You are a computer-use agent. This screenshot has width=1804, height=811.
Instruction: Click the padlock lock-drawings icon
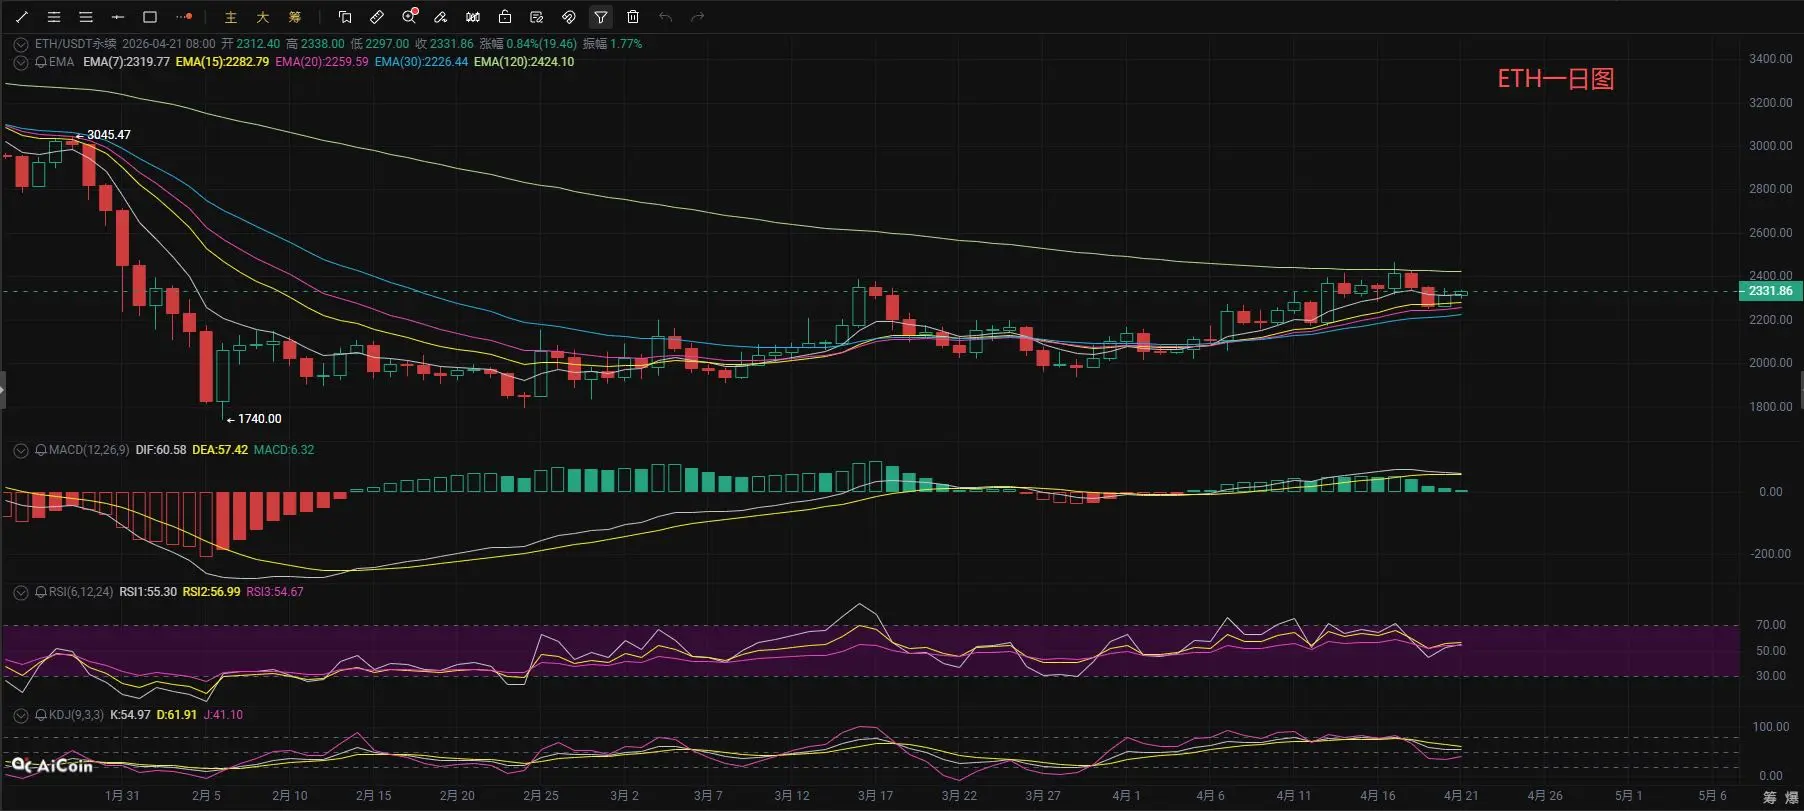click(505, 17)
